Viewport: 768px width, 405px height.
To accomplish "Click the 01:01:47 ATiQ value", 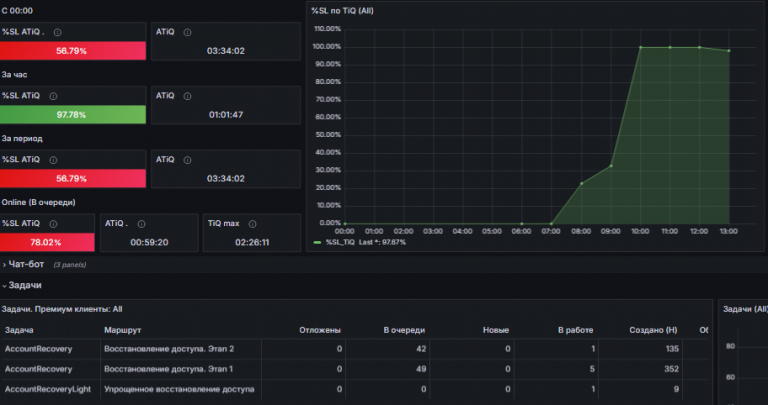I will pos(226,115).
